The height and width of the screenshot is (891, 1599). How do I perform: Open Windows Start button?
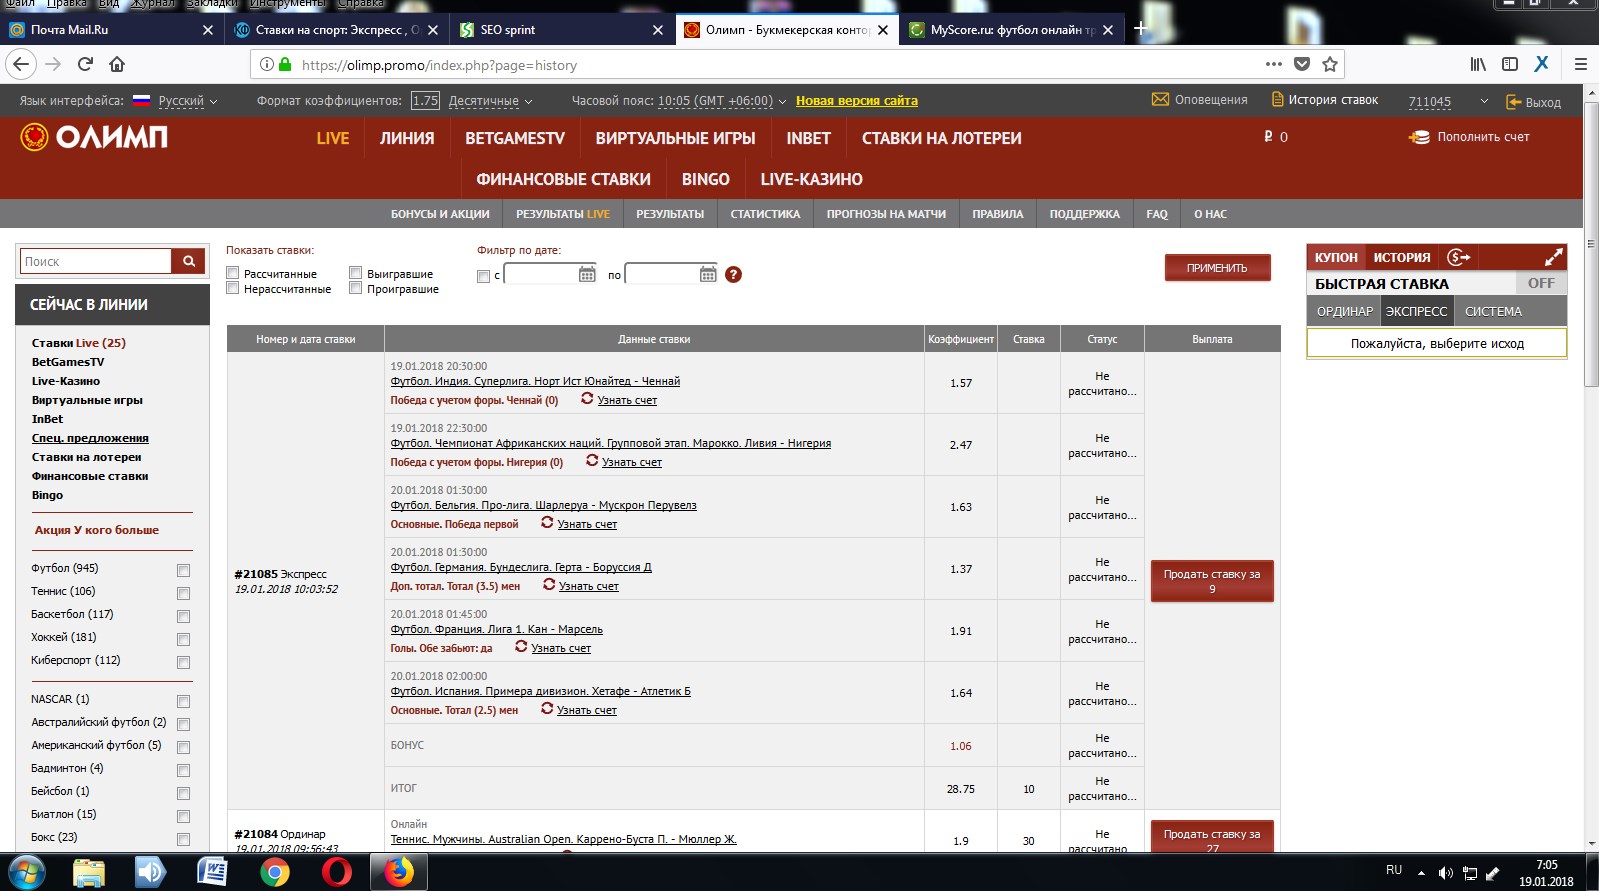(x=26, y=872)
